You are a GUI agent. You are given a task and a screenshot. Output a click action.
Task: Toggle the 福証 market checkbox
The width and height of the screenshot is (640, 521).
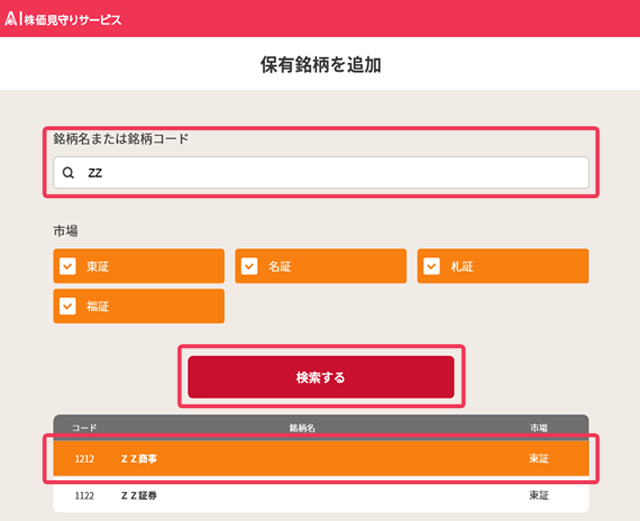[x=68, y=306]
